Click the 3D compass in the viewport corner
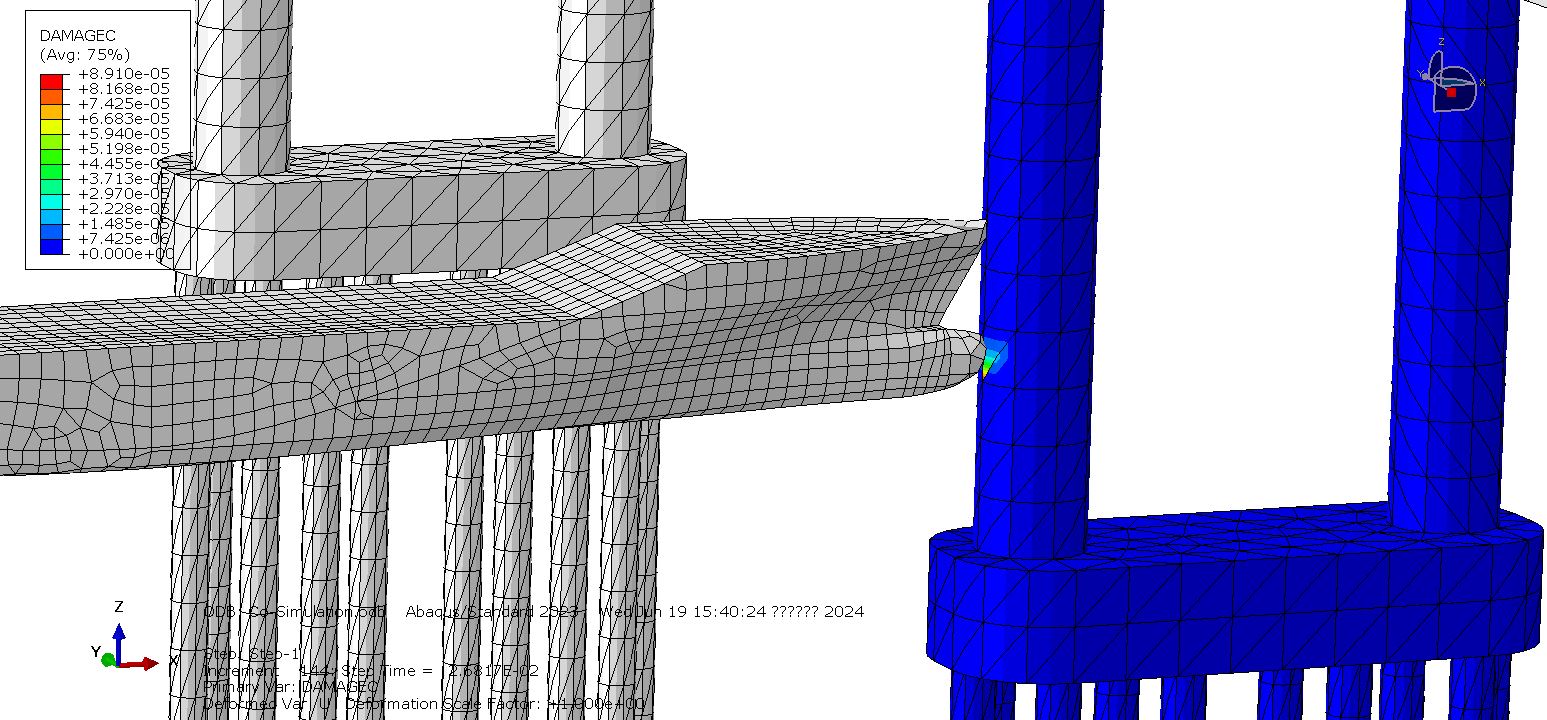The image size is (1547, 720). tap(1451, 78)
